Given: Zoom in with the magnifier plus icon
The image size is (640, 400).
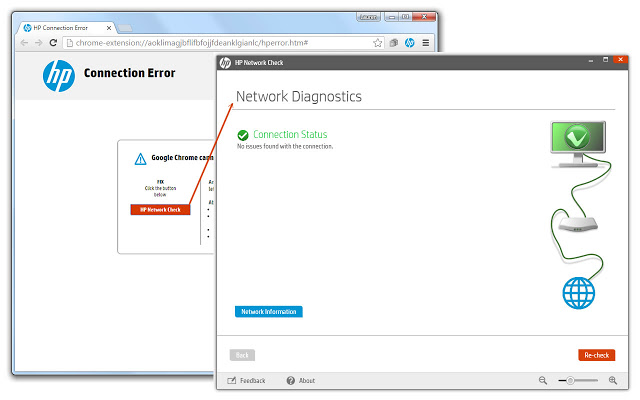Looking at the screenshot, I should [613, 380].
